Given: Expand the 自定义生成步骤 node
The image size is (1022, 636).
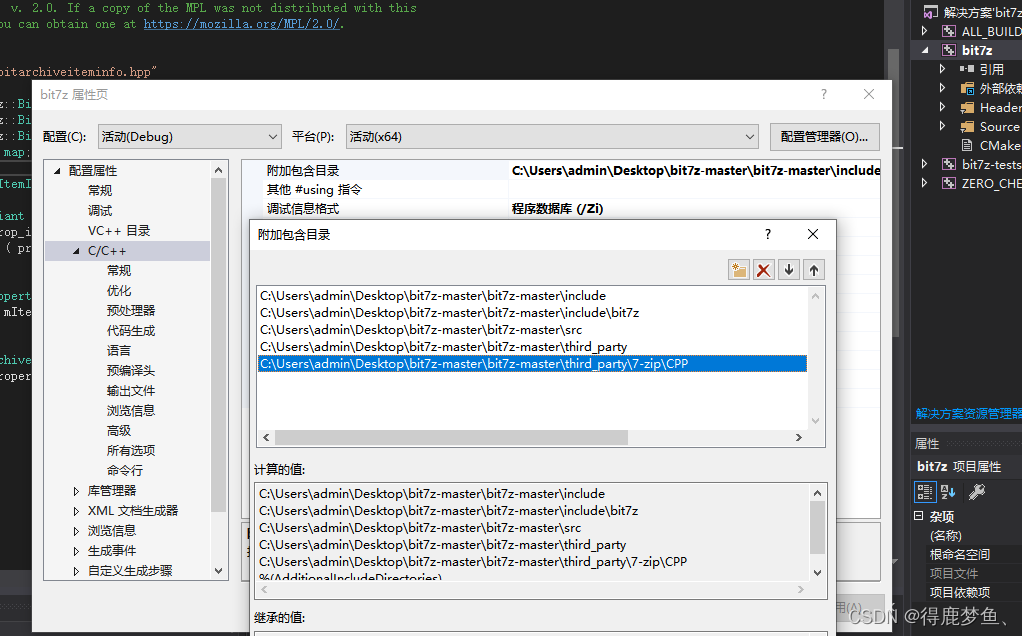Looking at the screenshot, I should coord(76,571).
